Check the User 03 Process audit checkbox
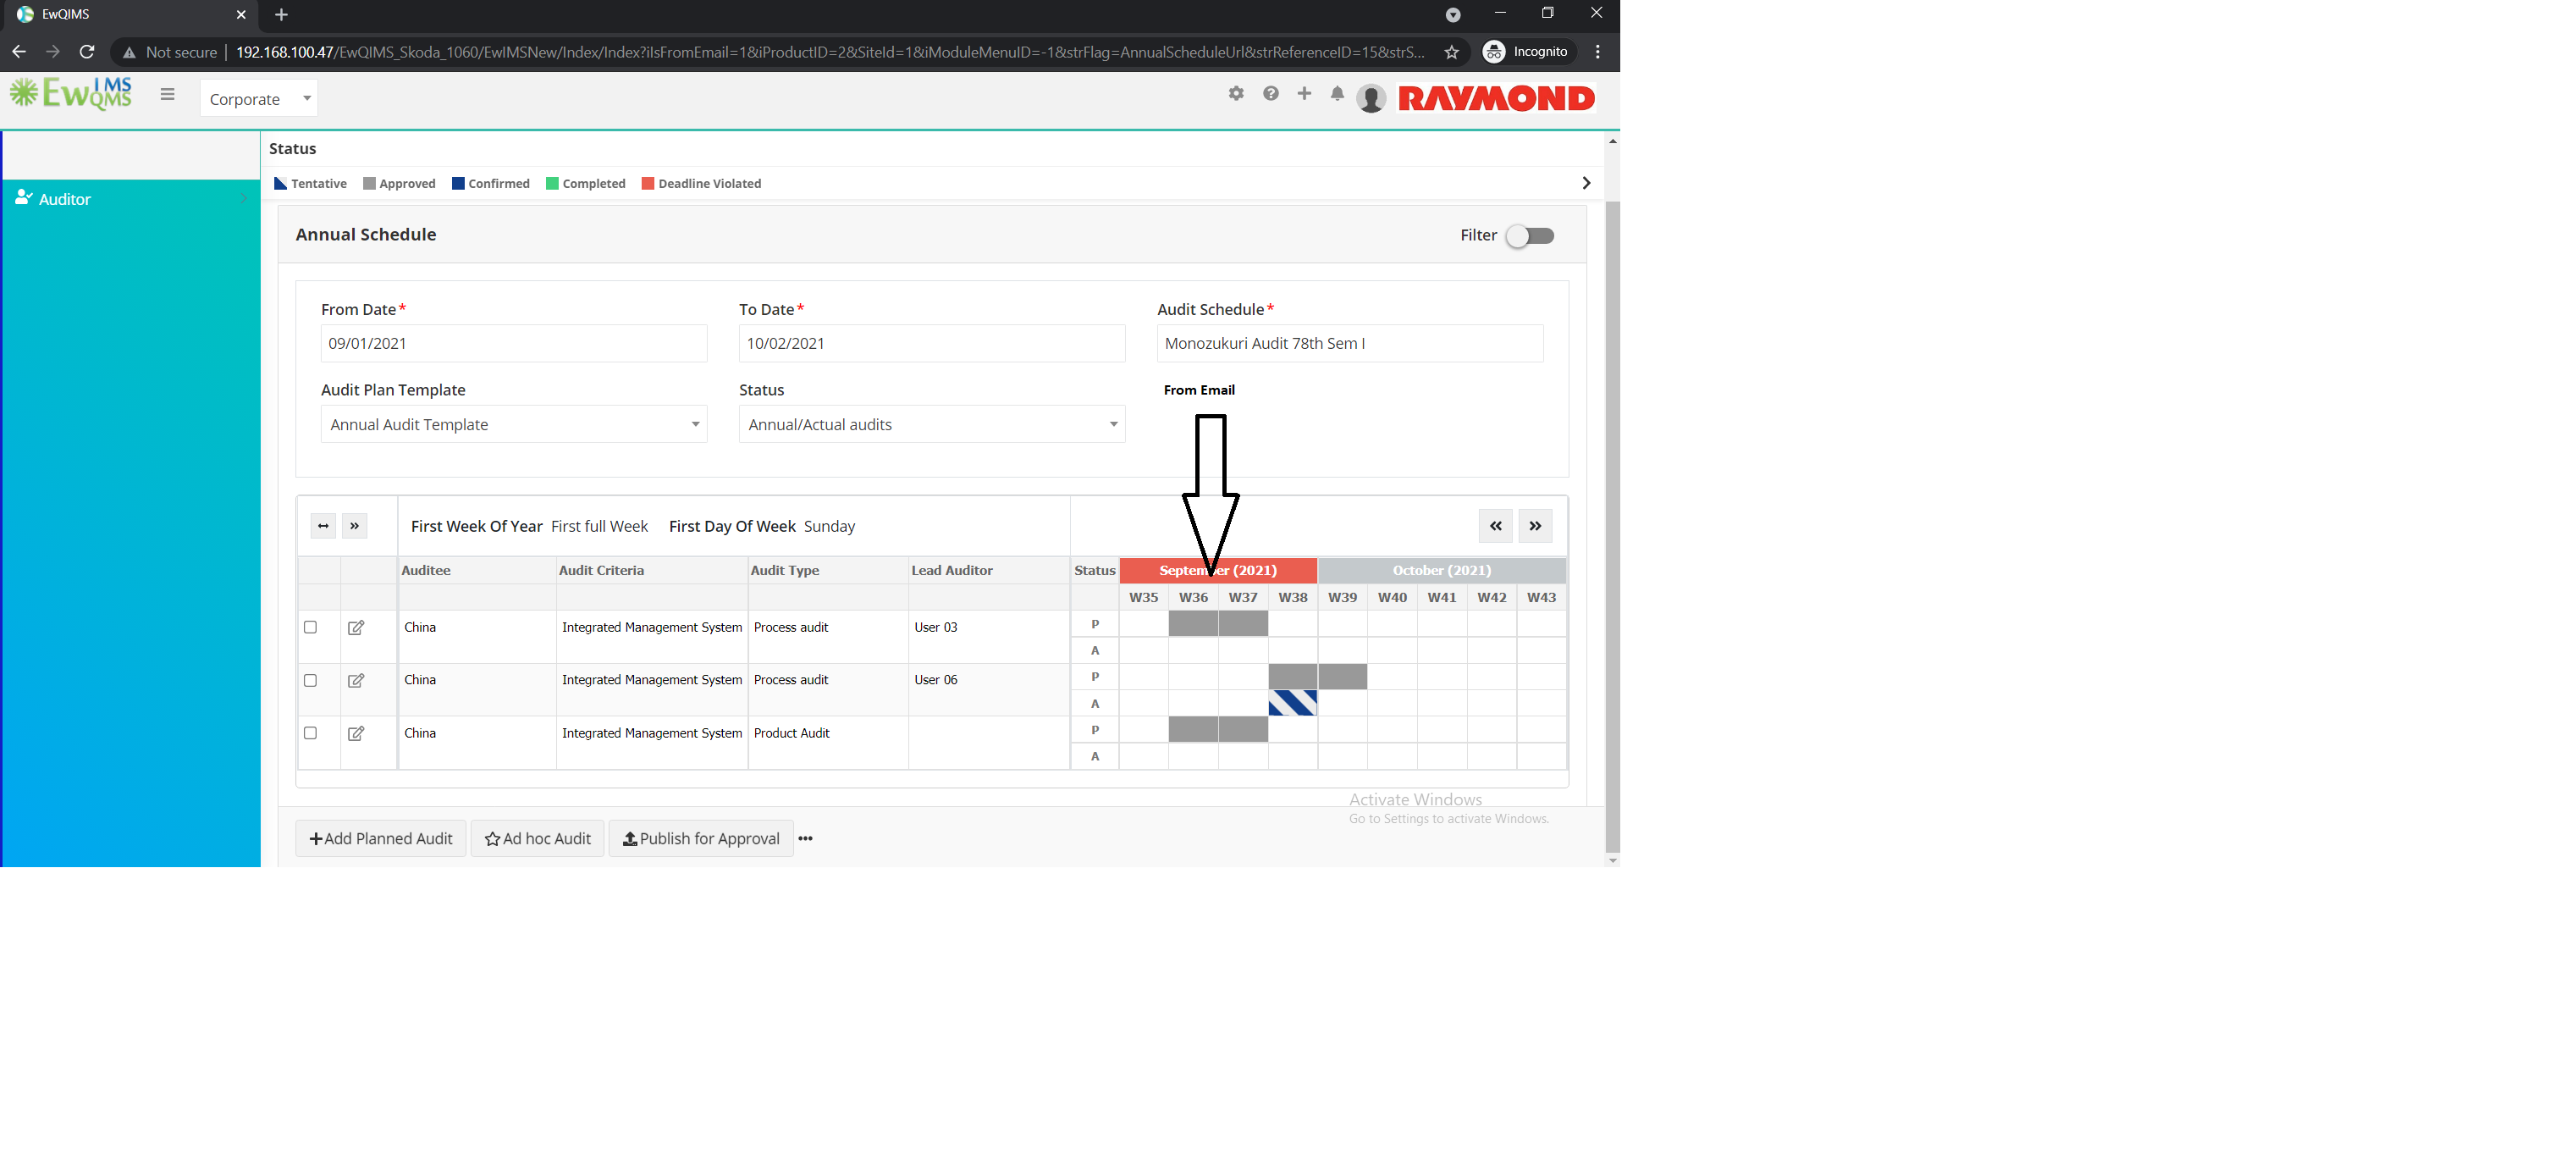Viewport: 2576px width, 1161px height. pos(310,627)
